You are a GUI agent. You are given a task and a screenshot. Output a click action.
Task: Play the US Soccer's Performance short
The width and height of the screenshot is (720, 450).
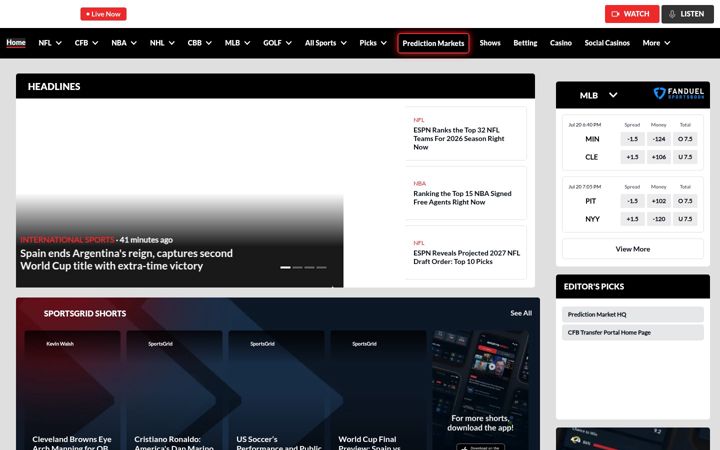coord(276,390)
